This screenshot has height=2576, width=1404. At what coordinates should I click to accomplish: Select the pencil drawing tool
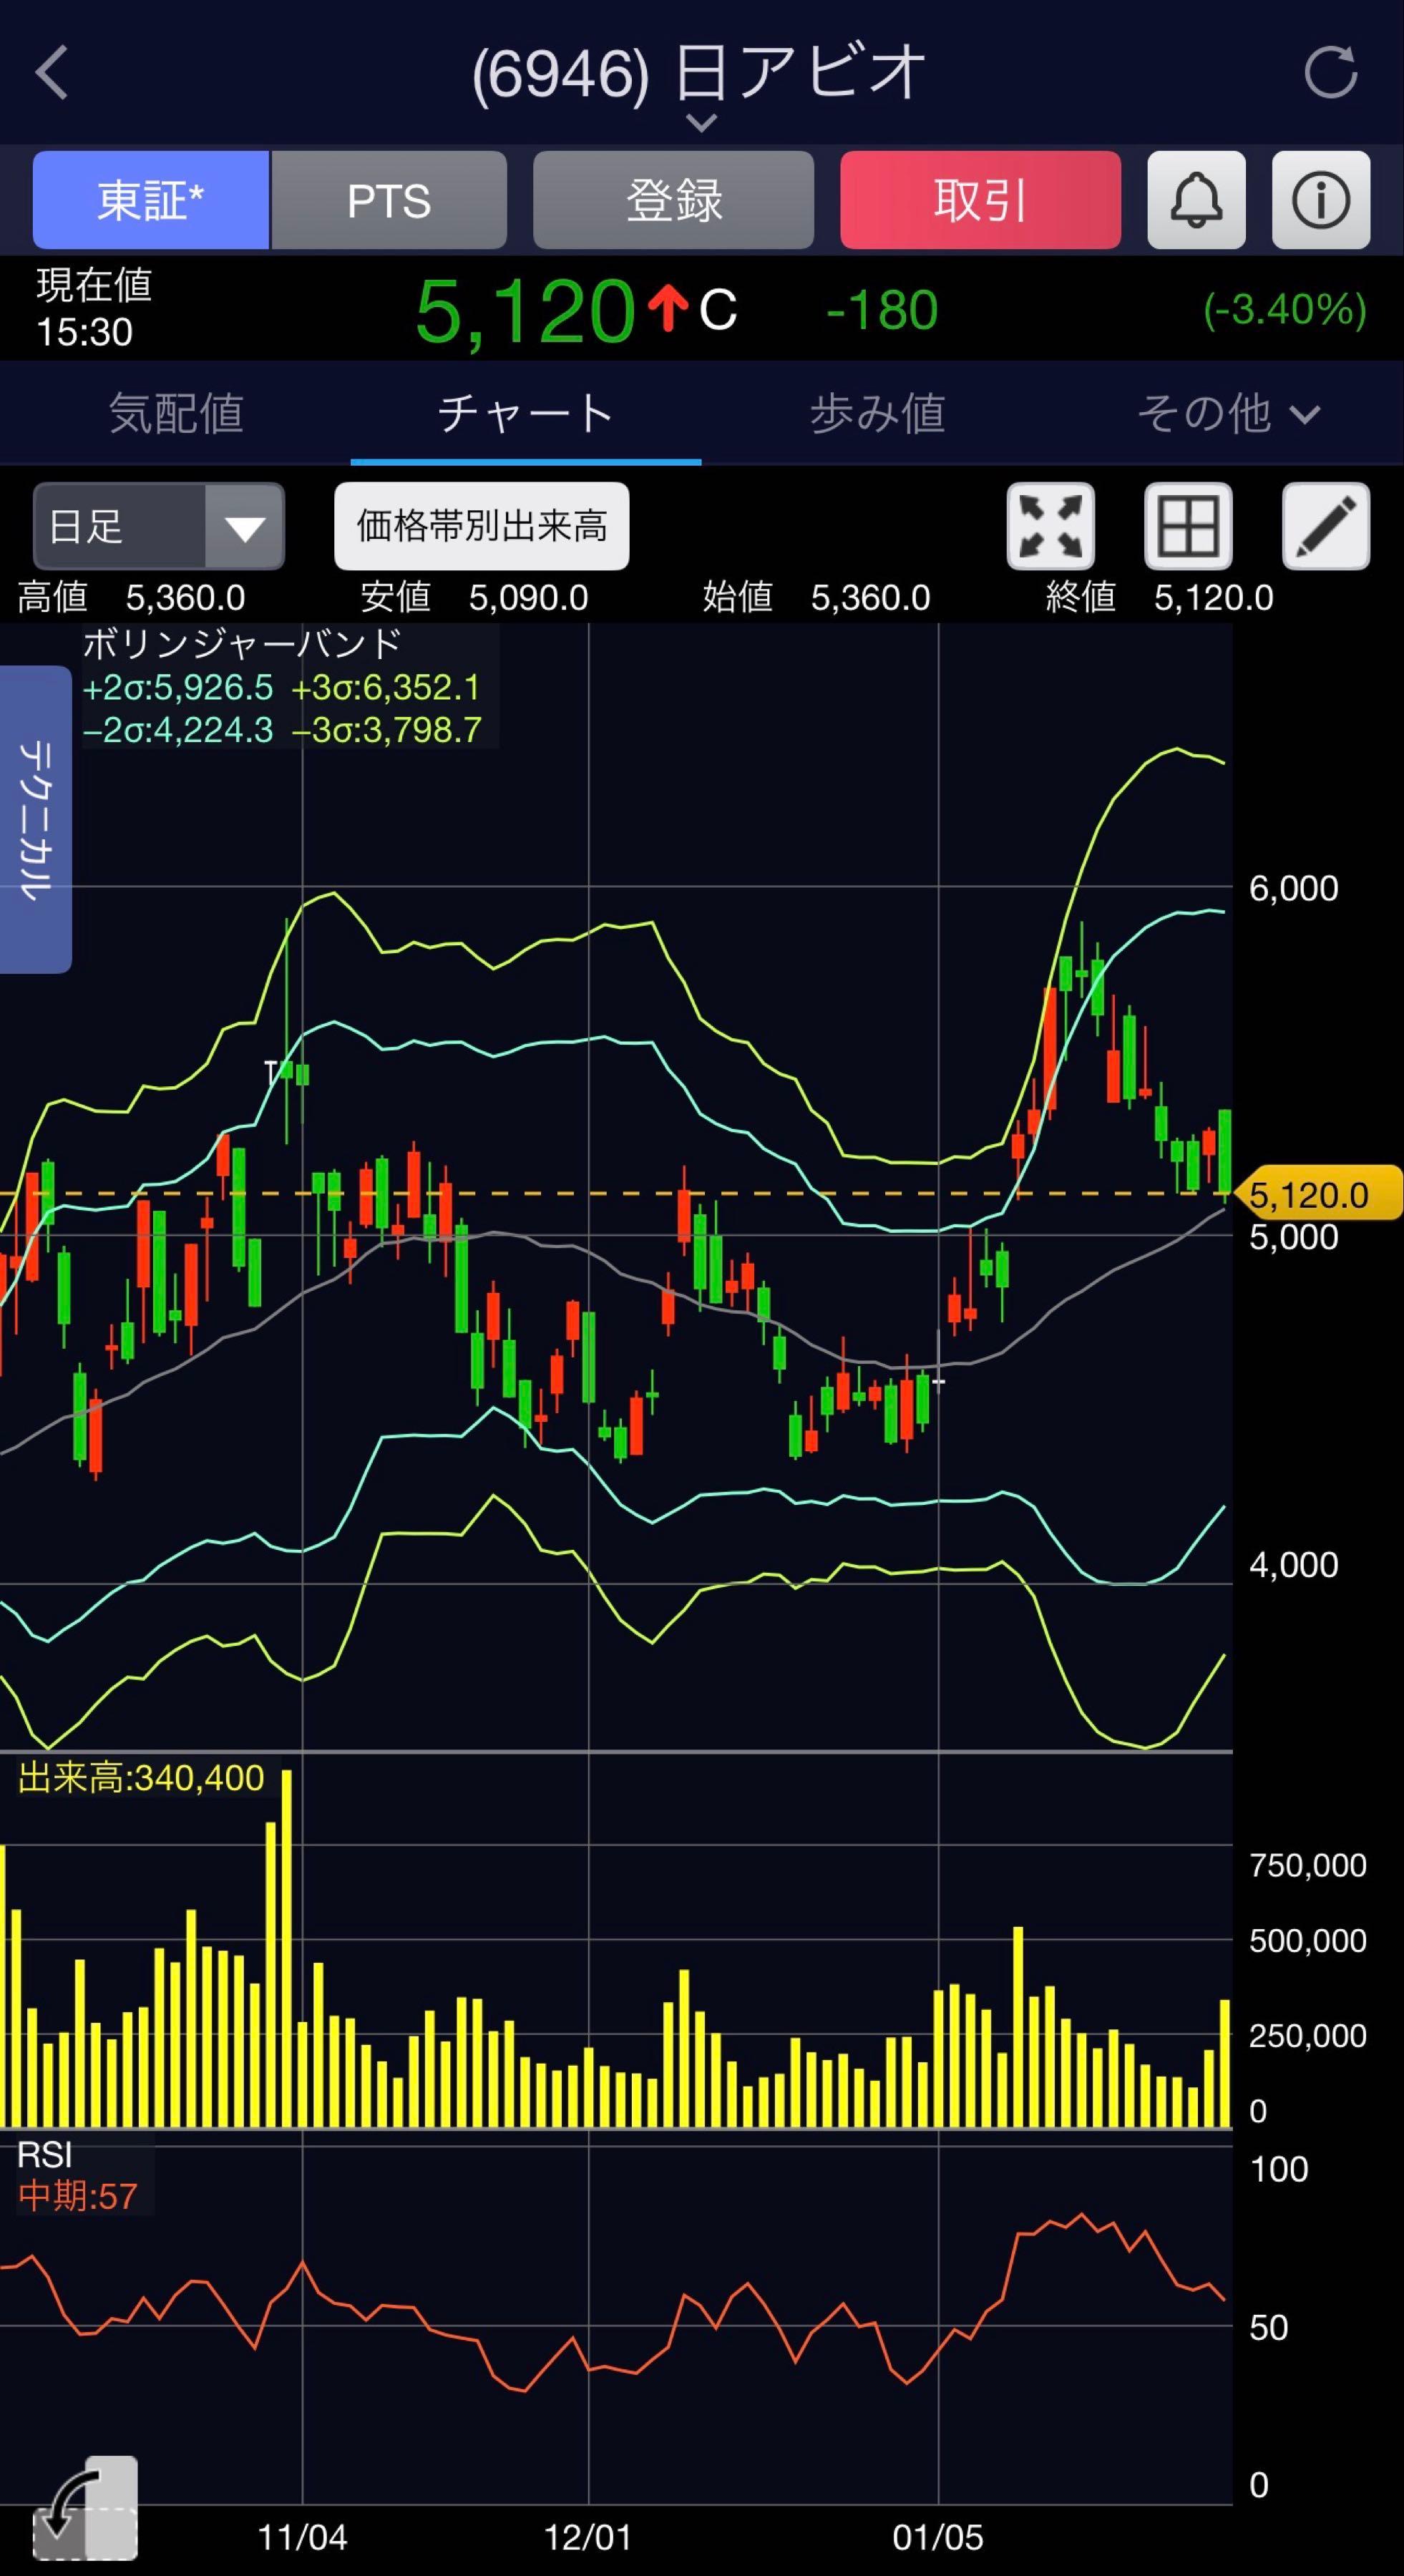pos(1325,526)
